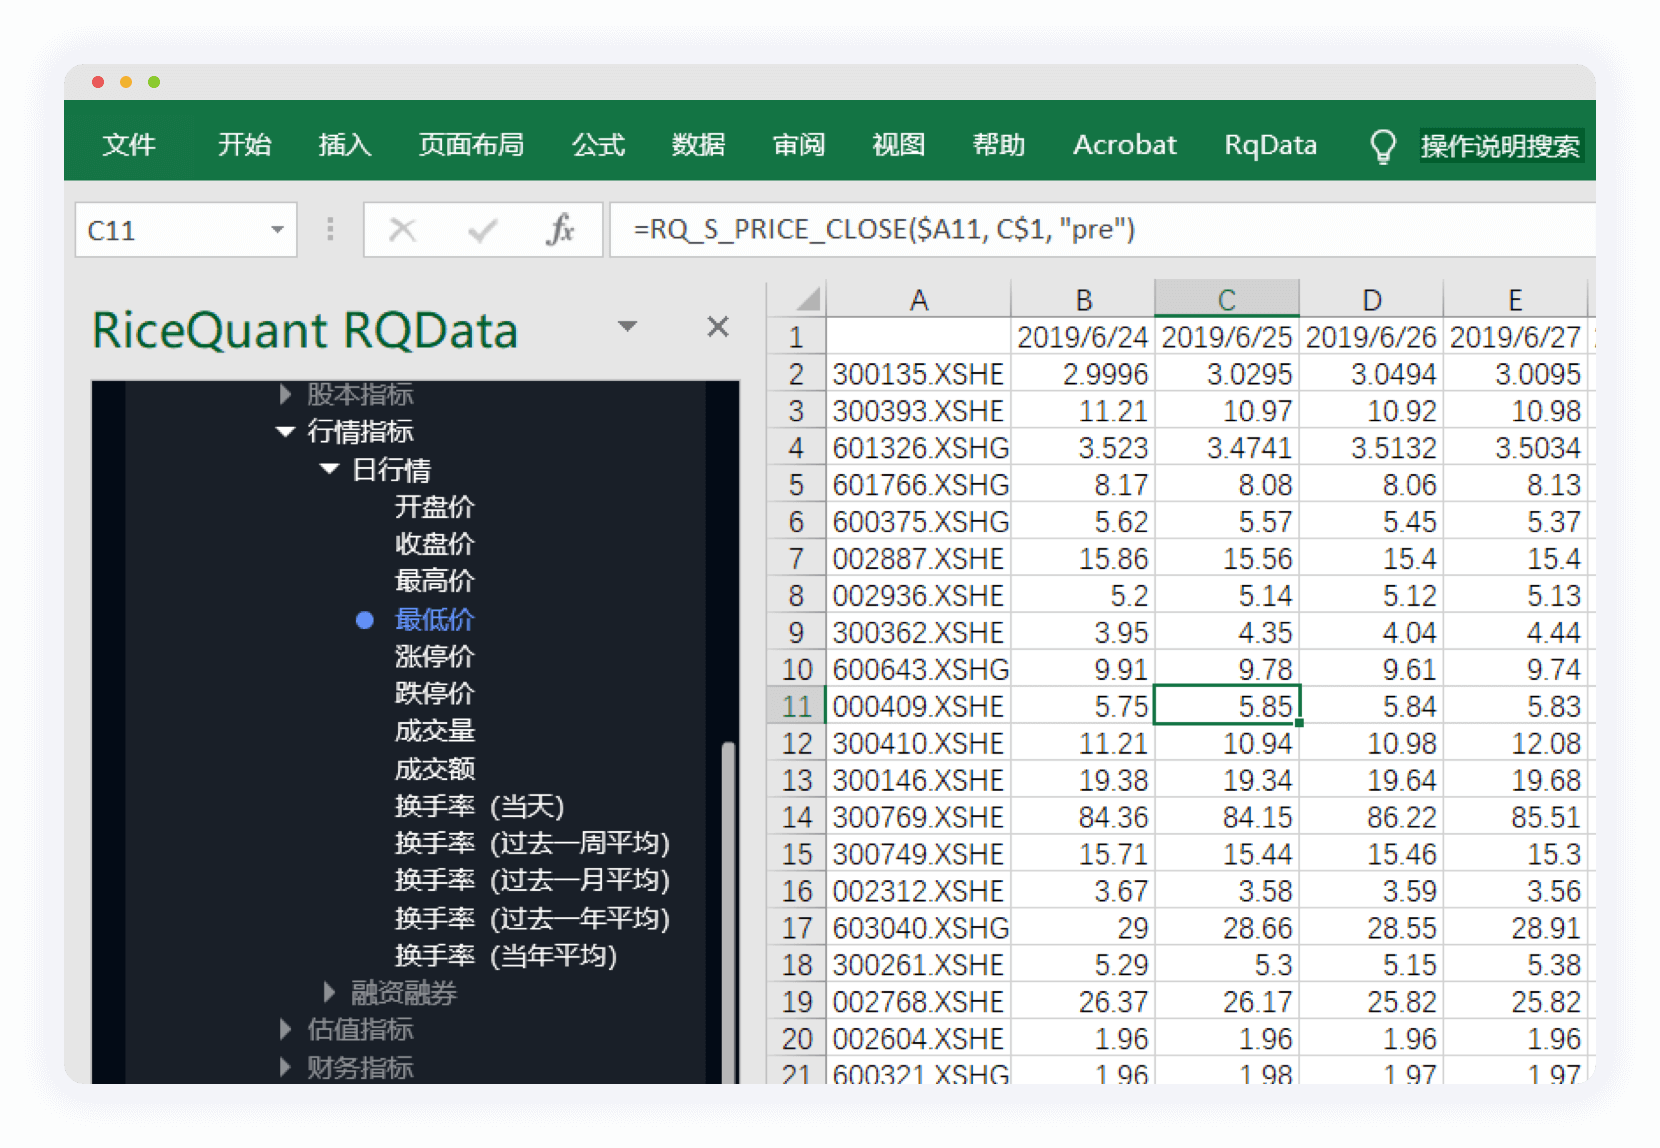Collapse the 行情指标 tree node

[285, 432]
